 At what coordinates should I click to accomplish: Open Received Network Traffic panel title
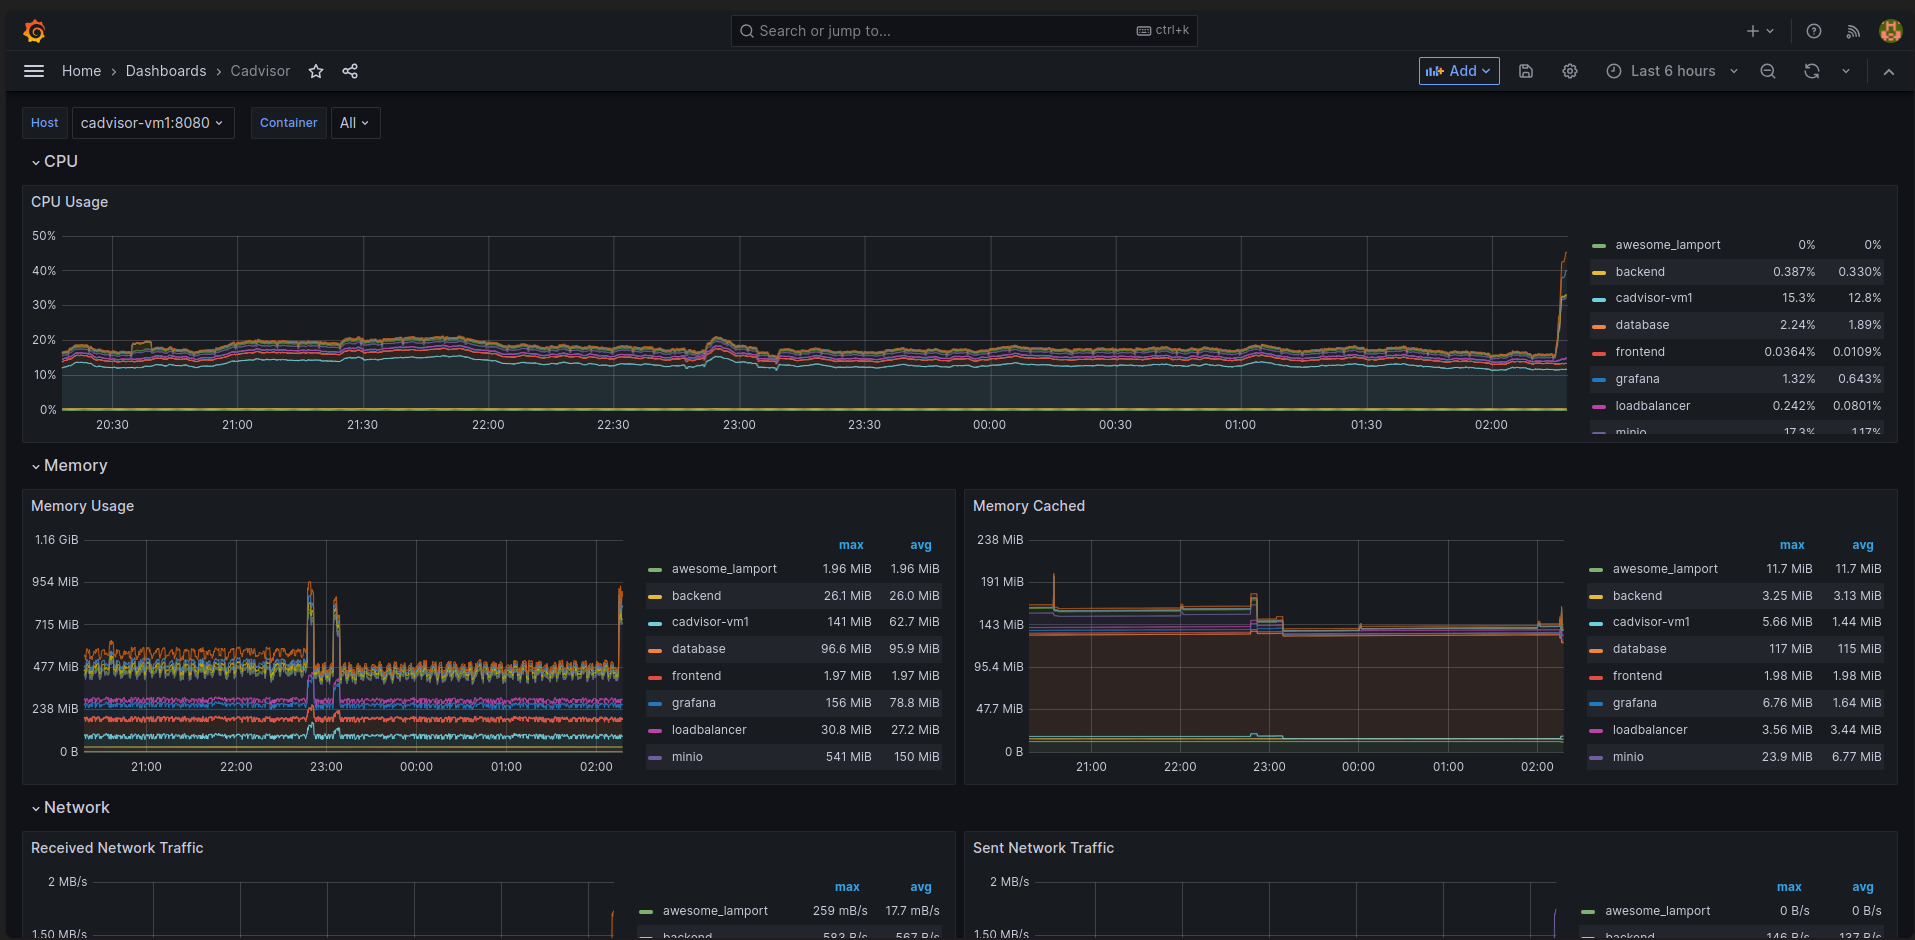tap(117, 848)
